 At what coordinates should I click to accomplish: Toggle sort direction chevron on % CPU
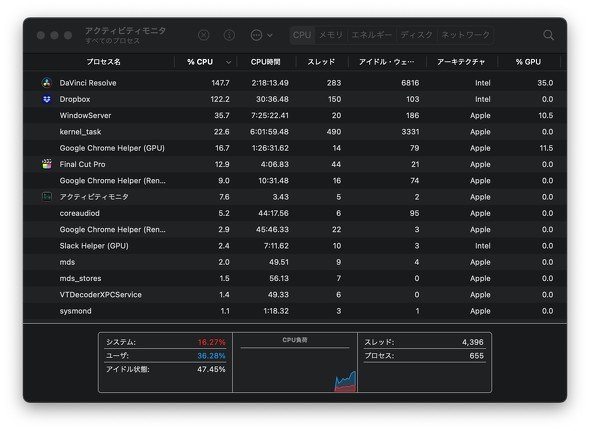228,62
